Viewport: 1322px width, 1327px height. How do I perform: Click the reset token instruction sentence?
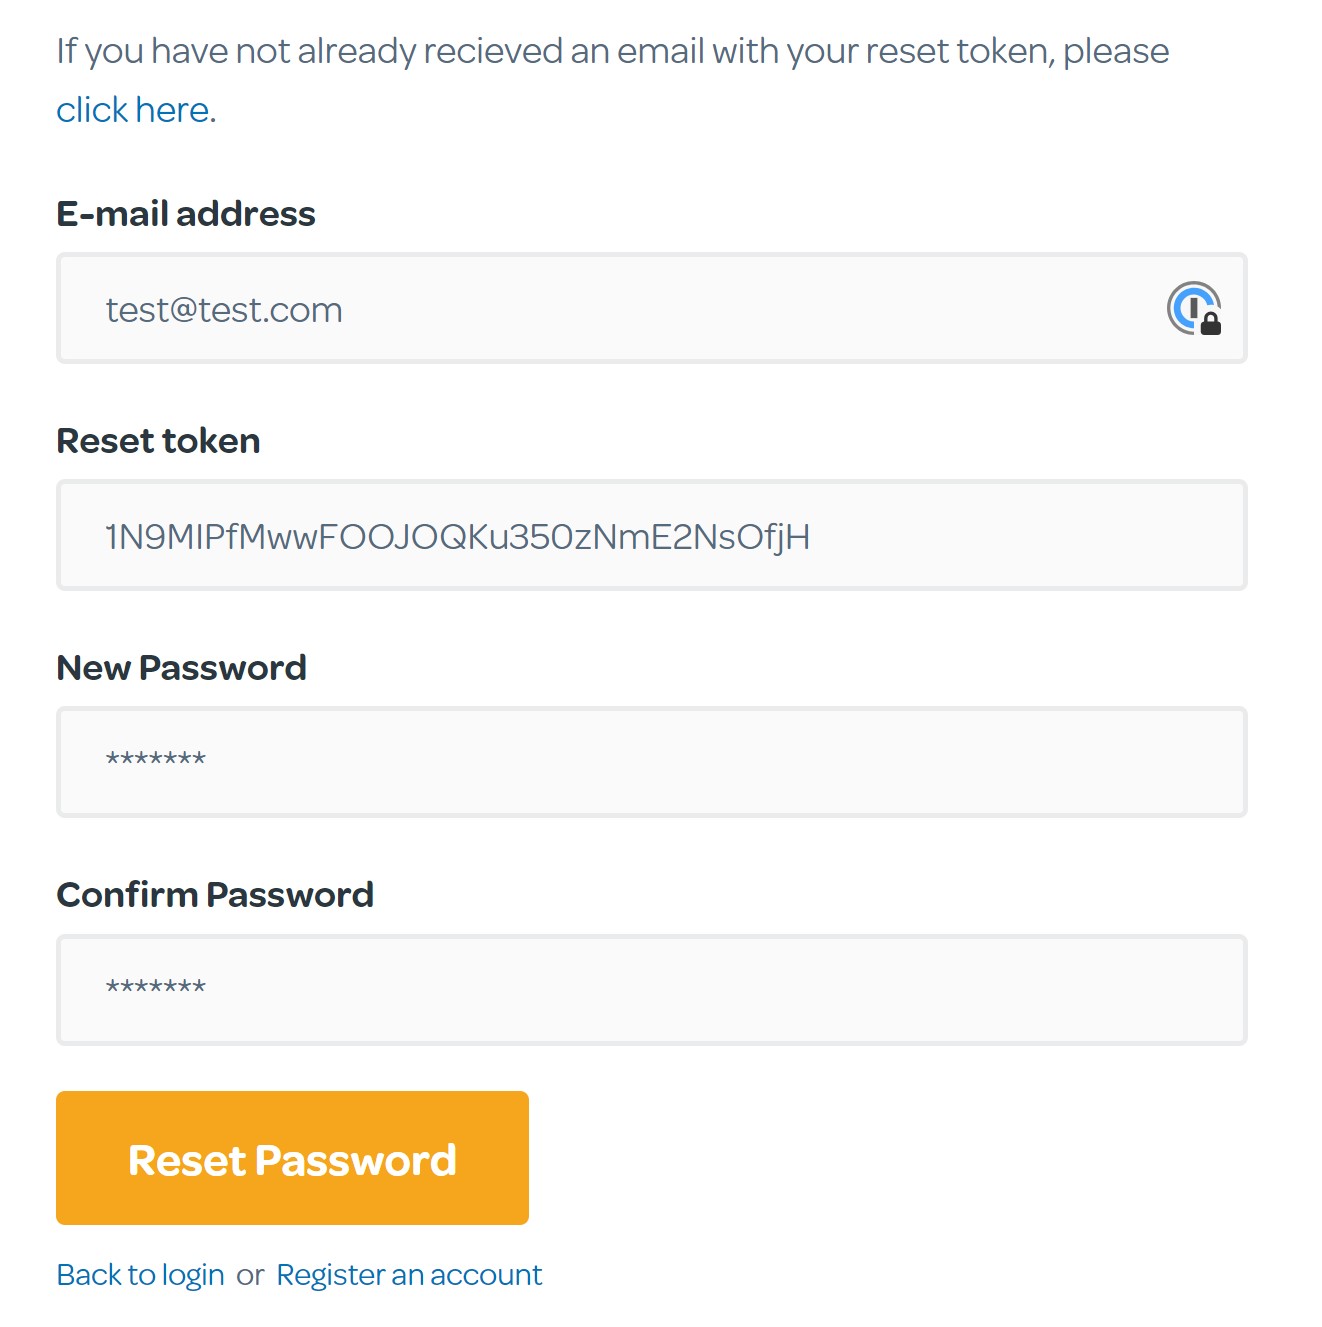point(612,51)
